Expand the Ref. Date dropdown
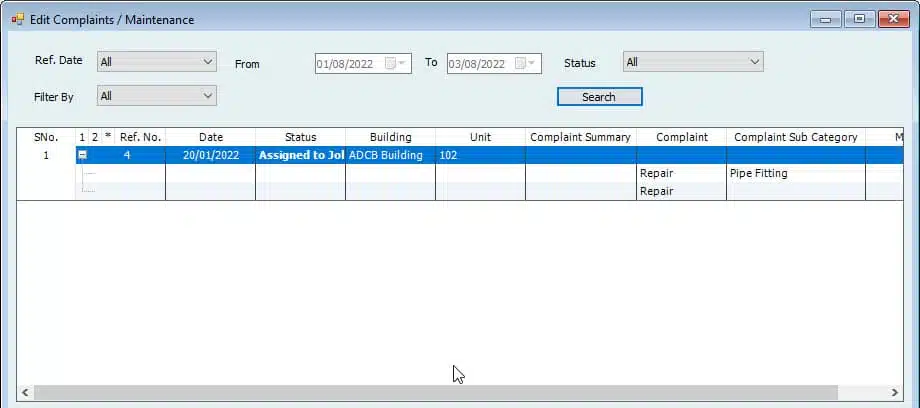The height and width of the screenshot is (408, 920). 208,62
